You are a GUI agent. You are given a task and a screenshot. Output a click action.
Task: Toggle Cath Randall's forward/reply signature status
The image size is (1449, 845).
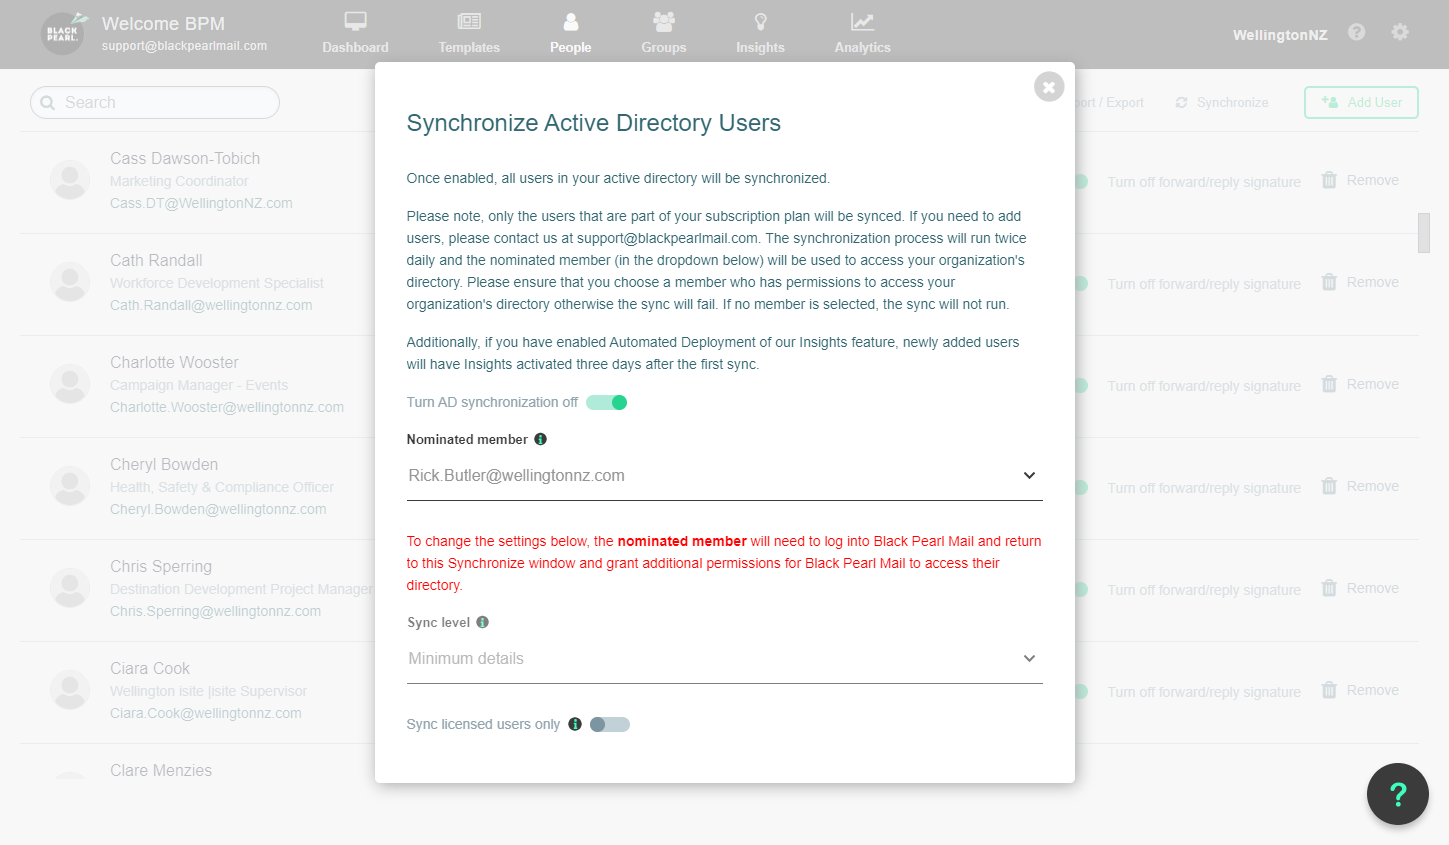[x=1080, y=282]
